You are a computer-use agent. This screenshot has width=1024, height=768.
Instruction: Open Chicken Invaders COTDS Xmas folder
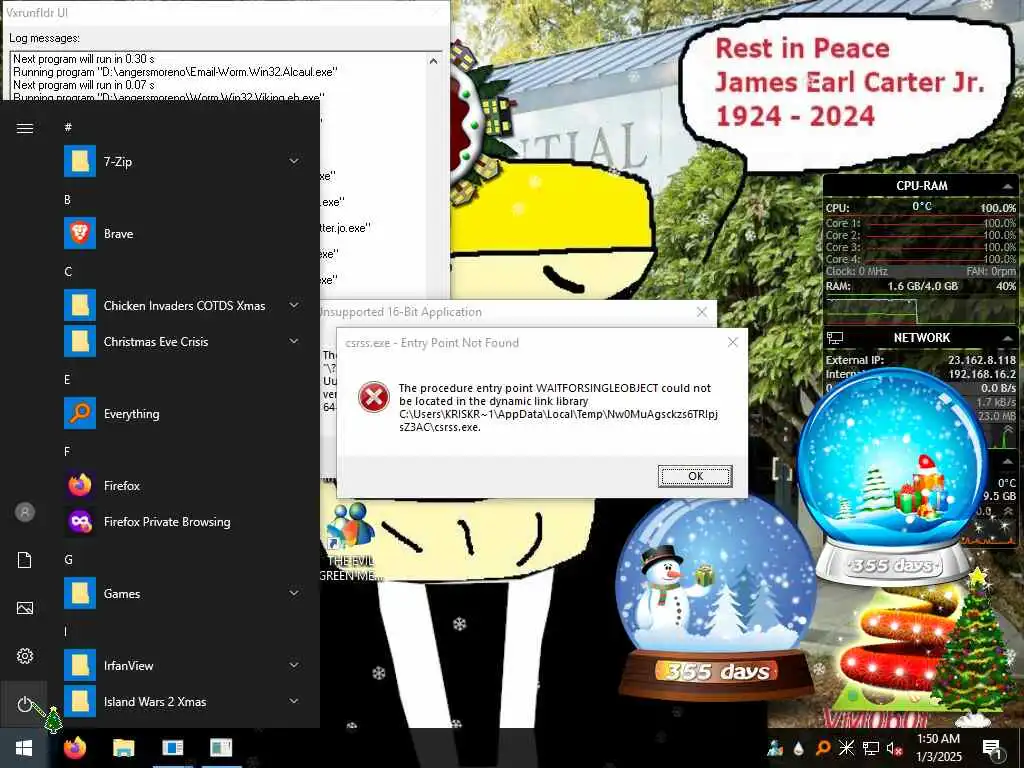coord(183,306)
